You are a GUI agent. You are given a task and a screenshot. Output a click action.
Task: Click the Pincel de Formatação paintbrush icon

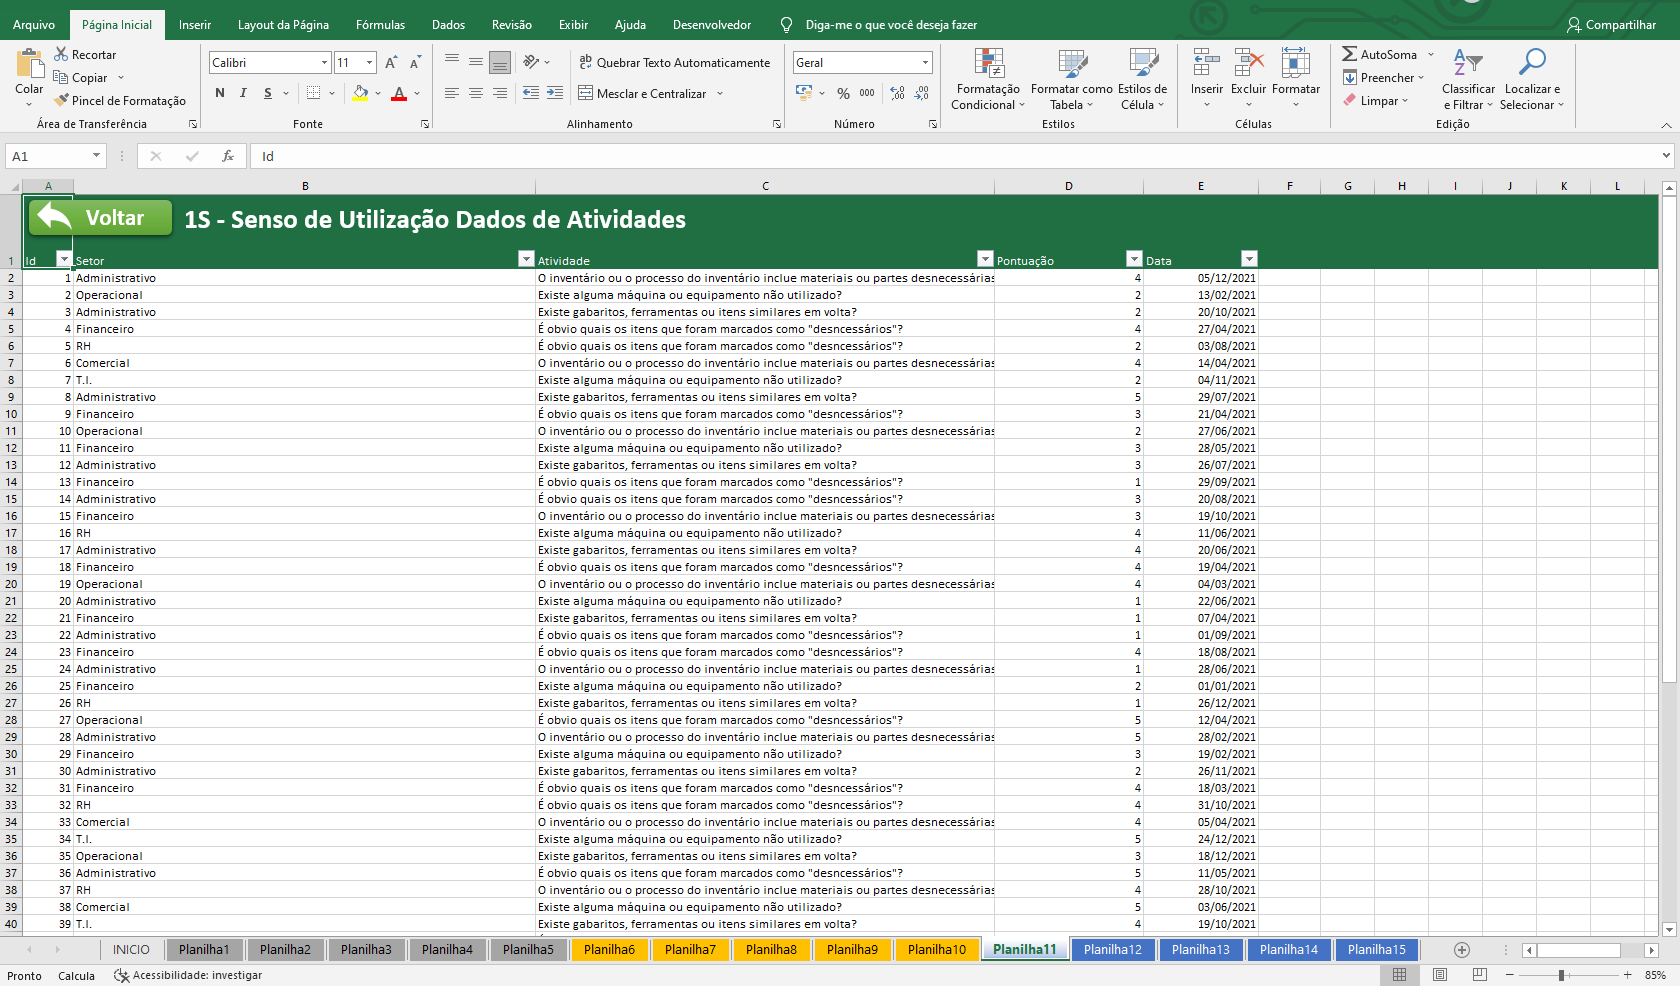62,100
